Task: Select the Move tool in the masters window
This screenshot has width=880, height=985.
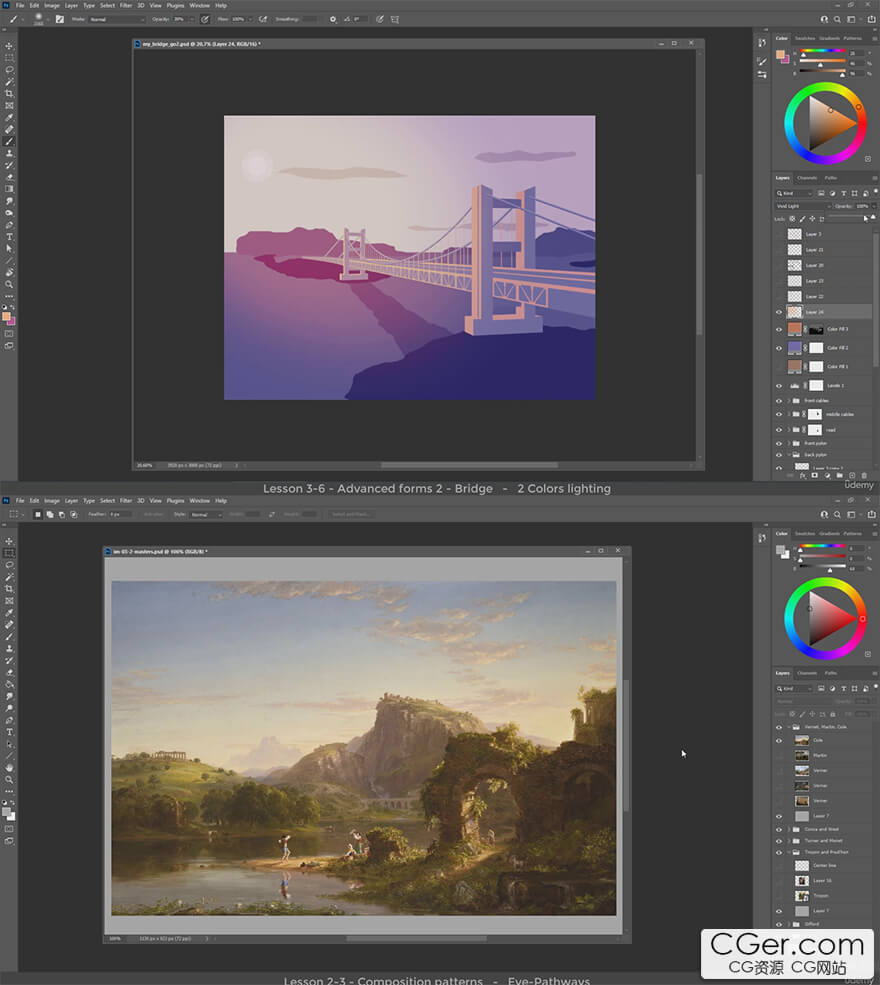Action: (x=9, y=541)
